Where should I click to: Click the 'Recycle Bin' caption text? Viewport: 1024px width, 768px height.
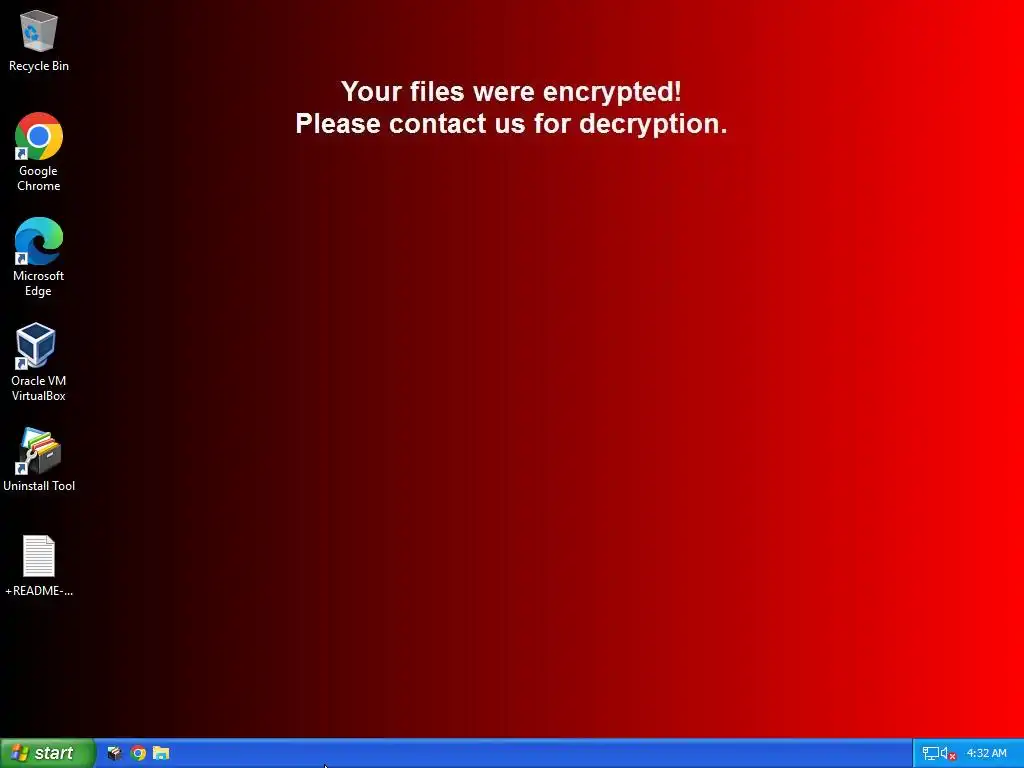coord(39,66)
